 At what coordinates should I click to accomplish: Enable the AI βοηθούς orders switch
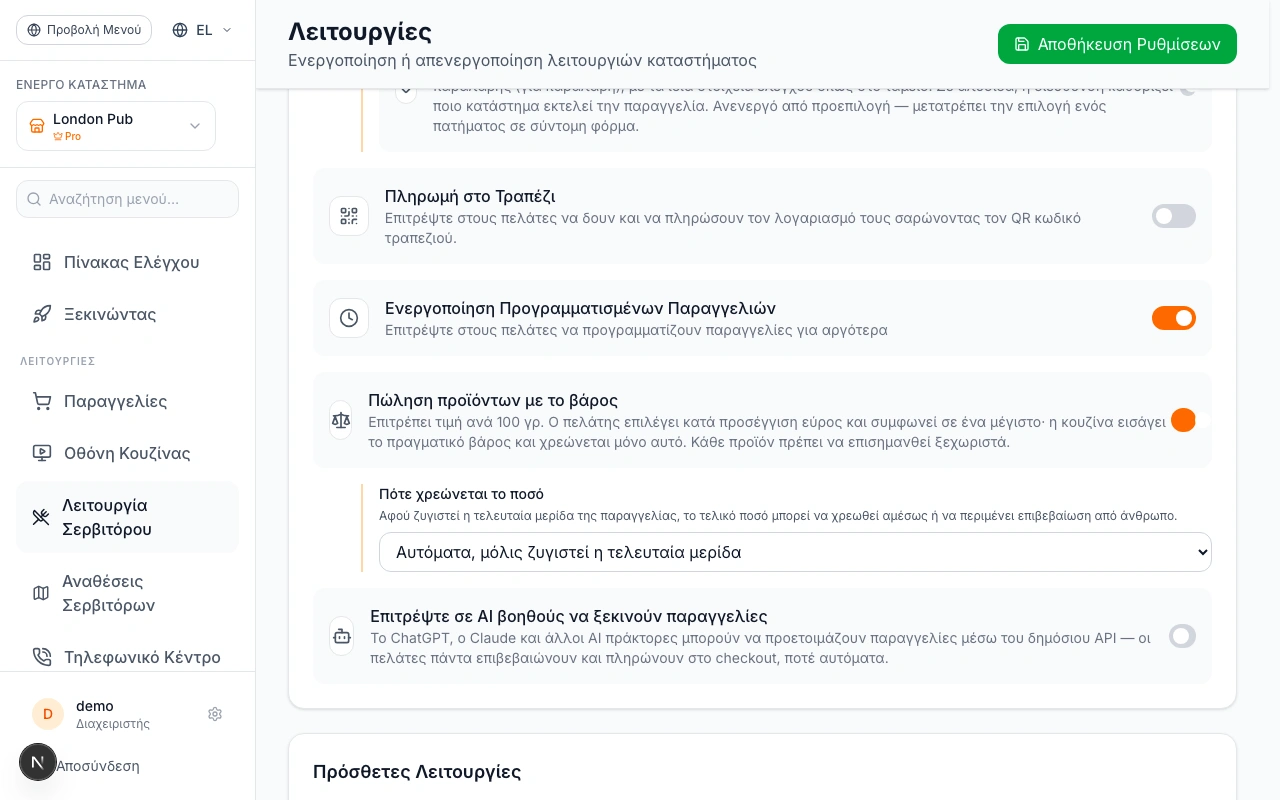[x=1183, y=636]
